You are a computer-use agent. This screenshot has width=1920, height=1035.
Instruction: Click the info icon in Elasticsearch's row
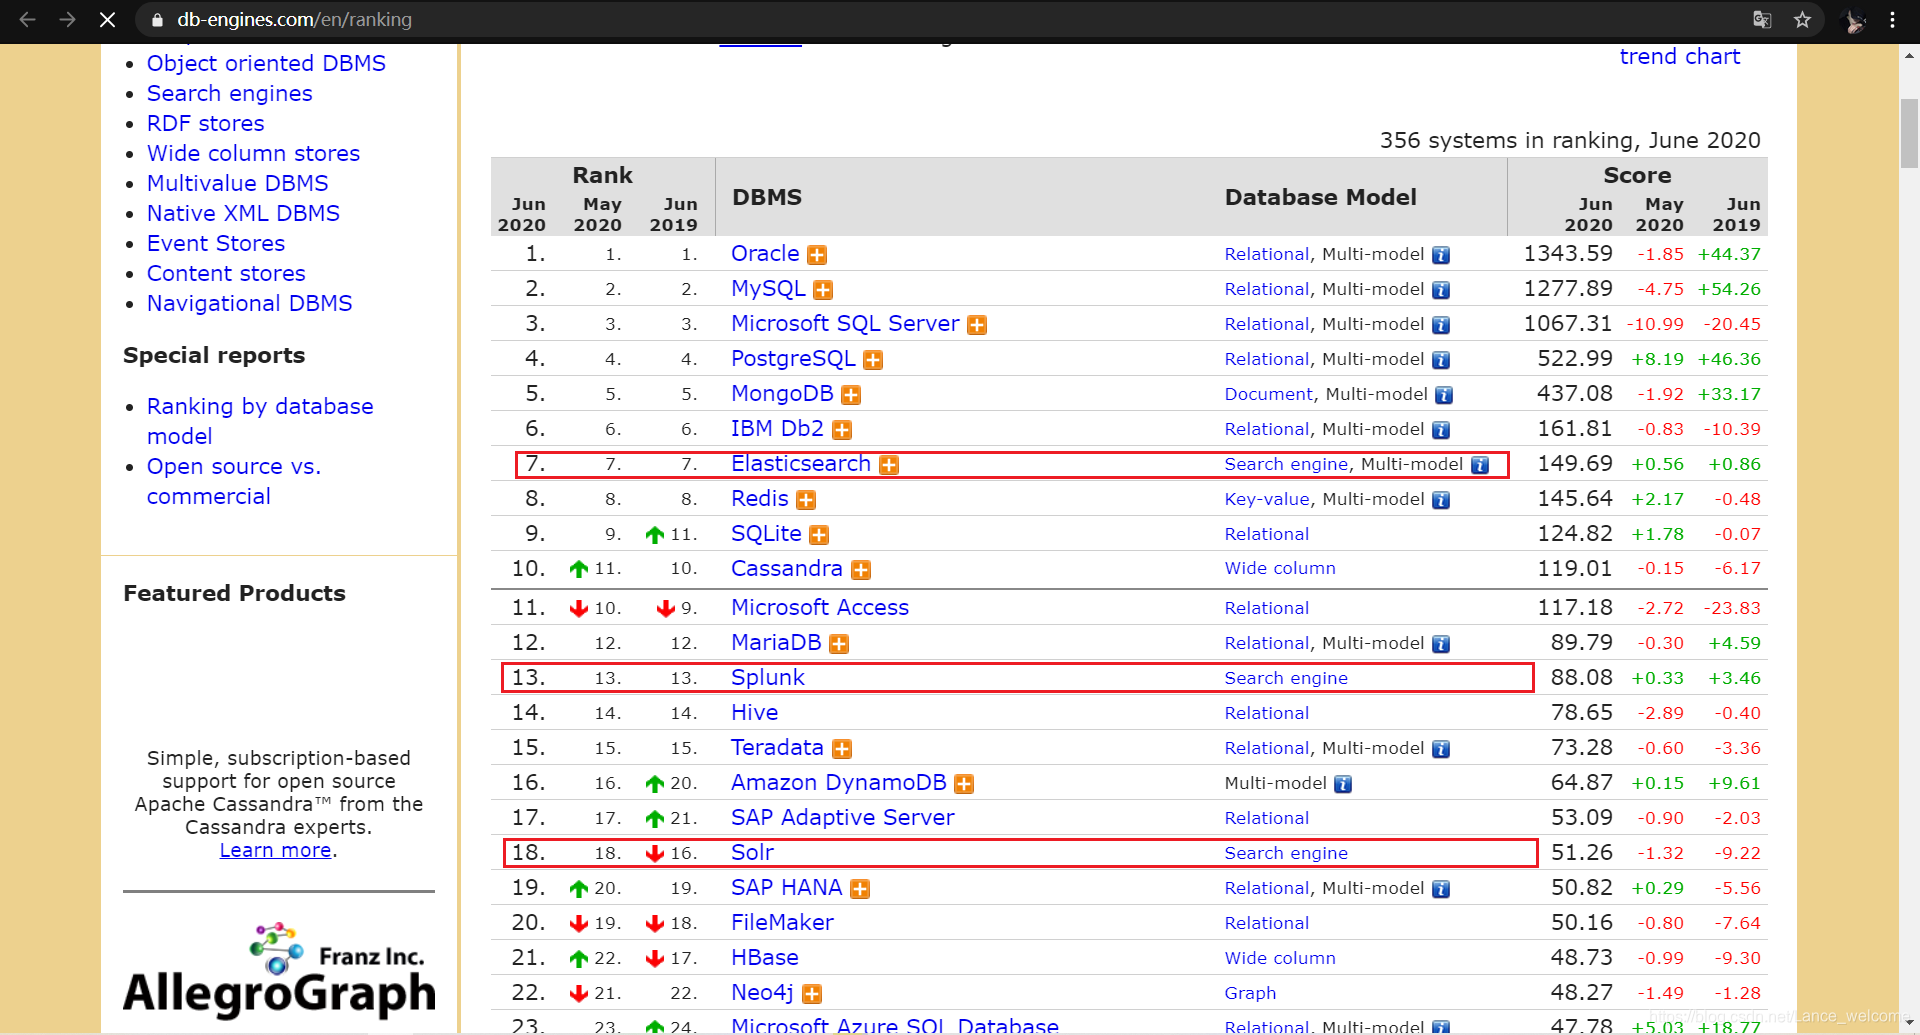click(1480, 465)
